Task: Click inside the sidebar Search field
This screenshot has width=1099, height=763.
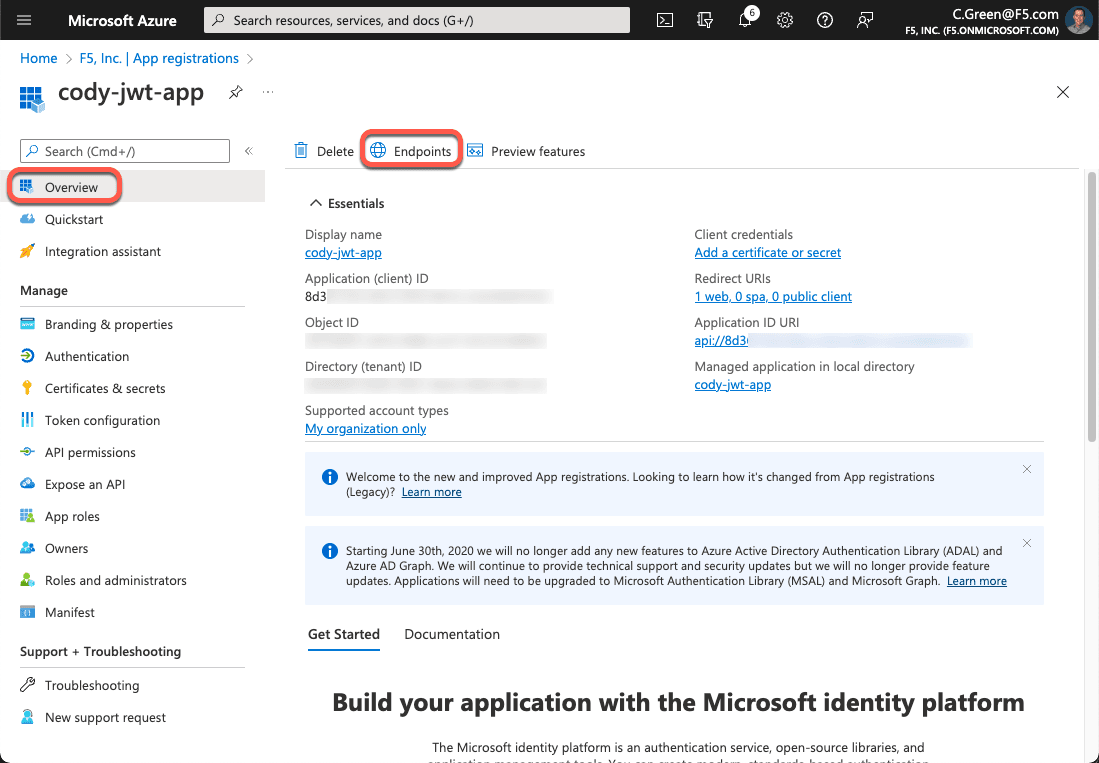Action: 124,150
